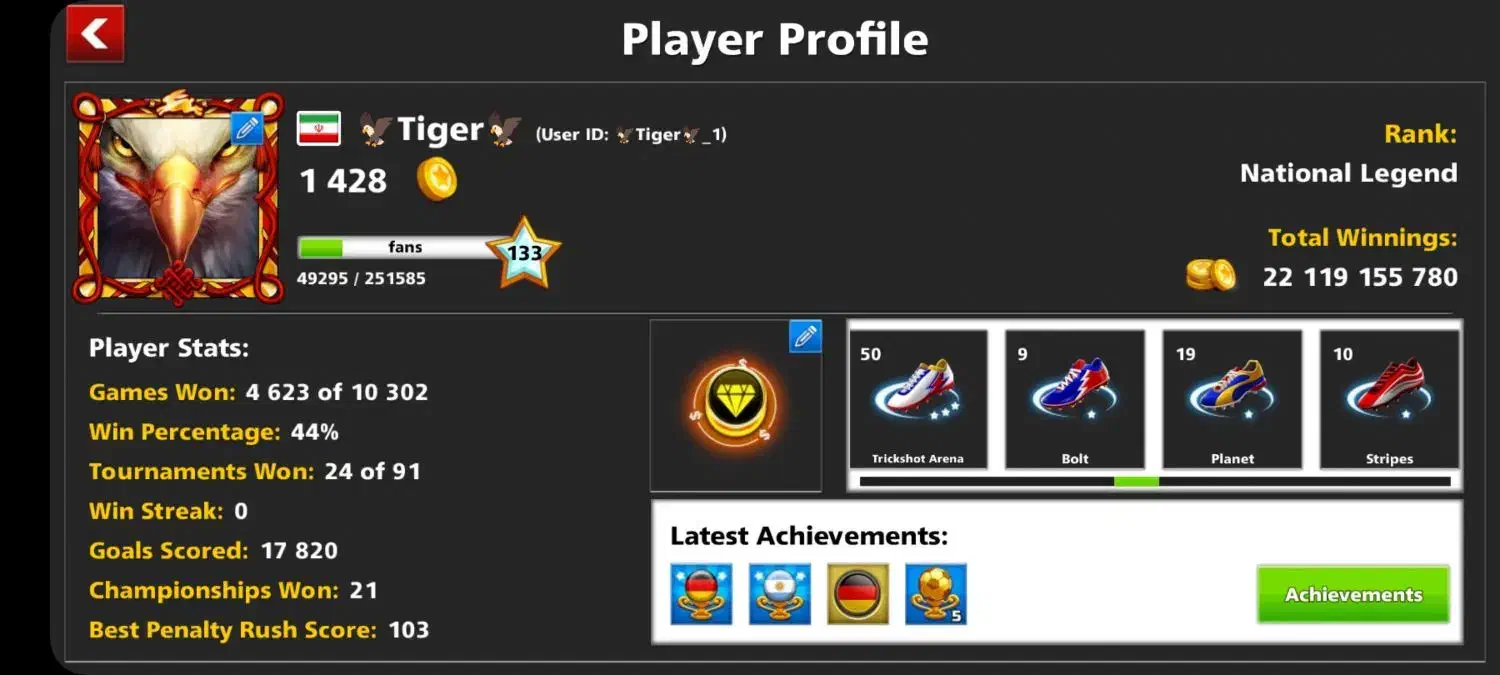
Task: Tap the eagle profile picture
Action: point(178,198)
